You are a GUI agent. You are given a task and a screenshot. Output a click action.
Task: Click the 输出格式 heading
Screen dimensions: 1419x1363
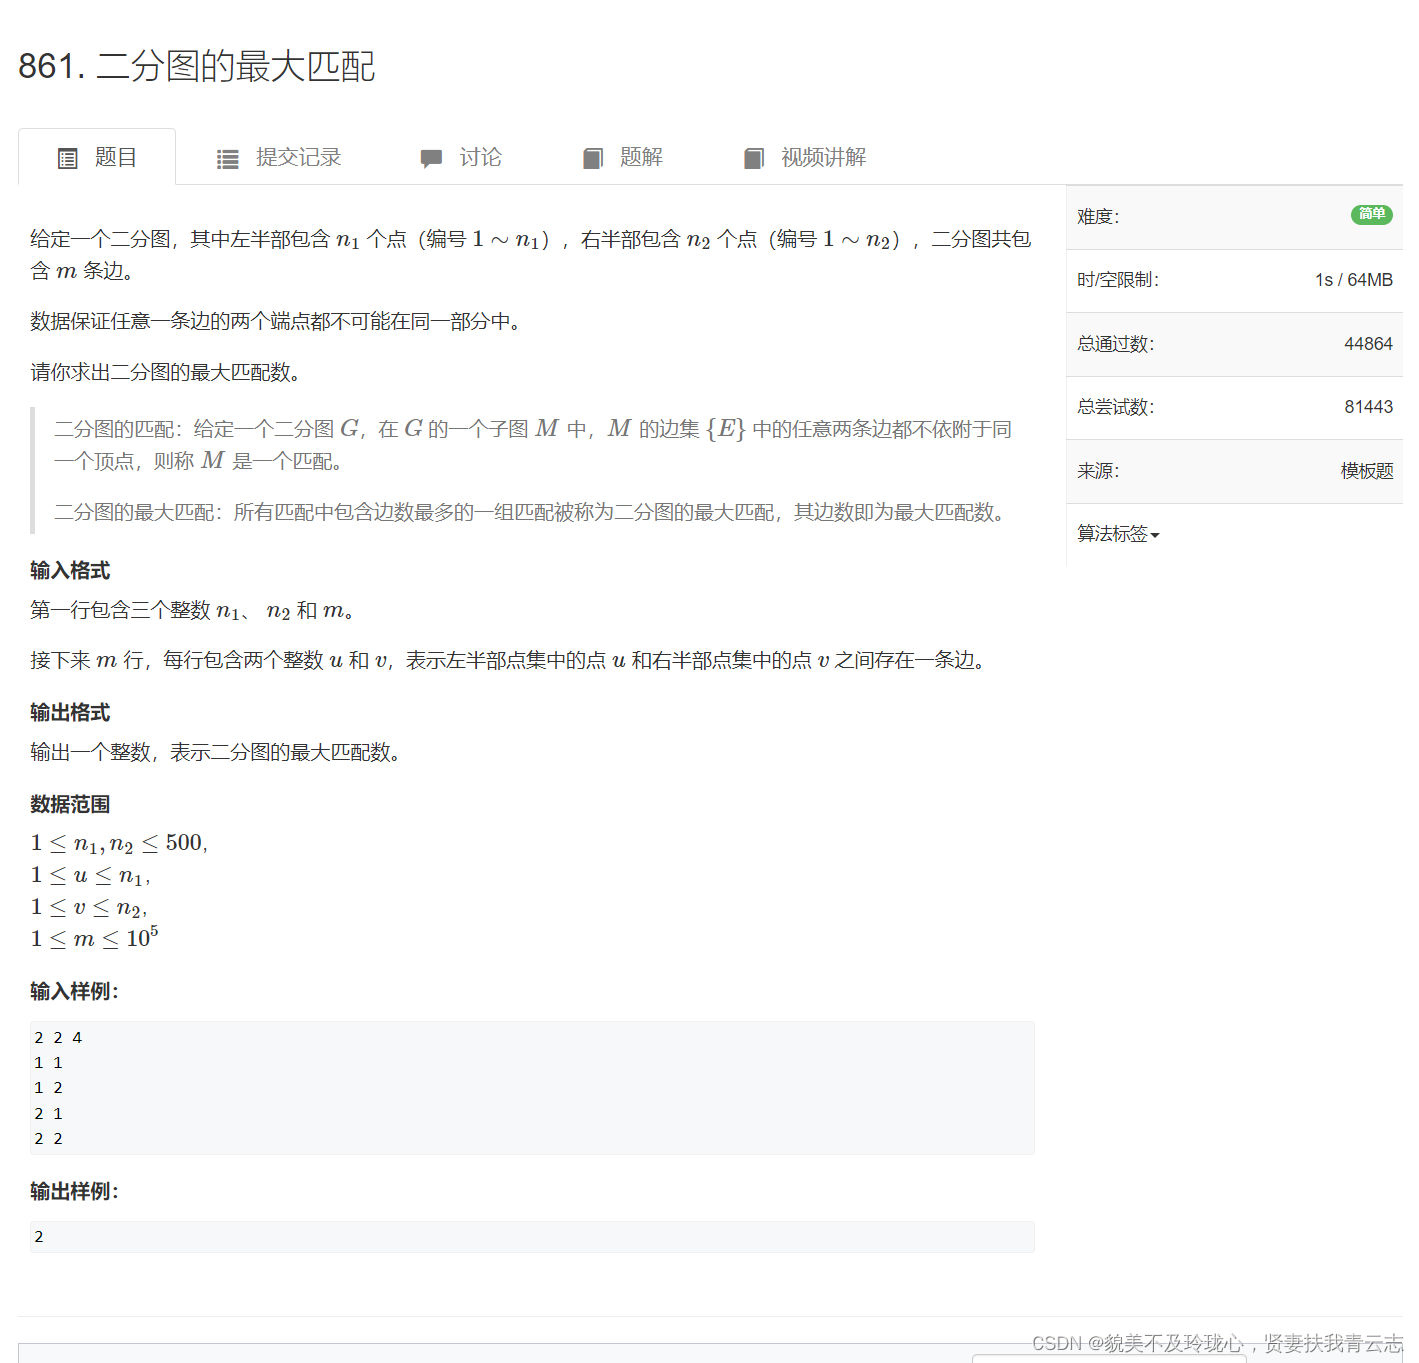[x=70, y=713]
